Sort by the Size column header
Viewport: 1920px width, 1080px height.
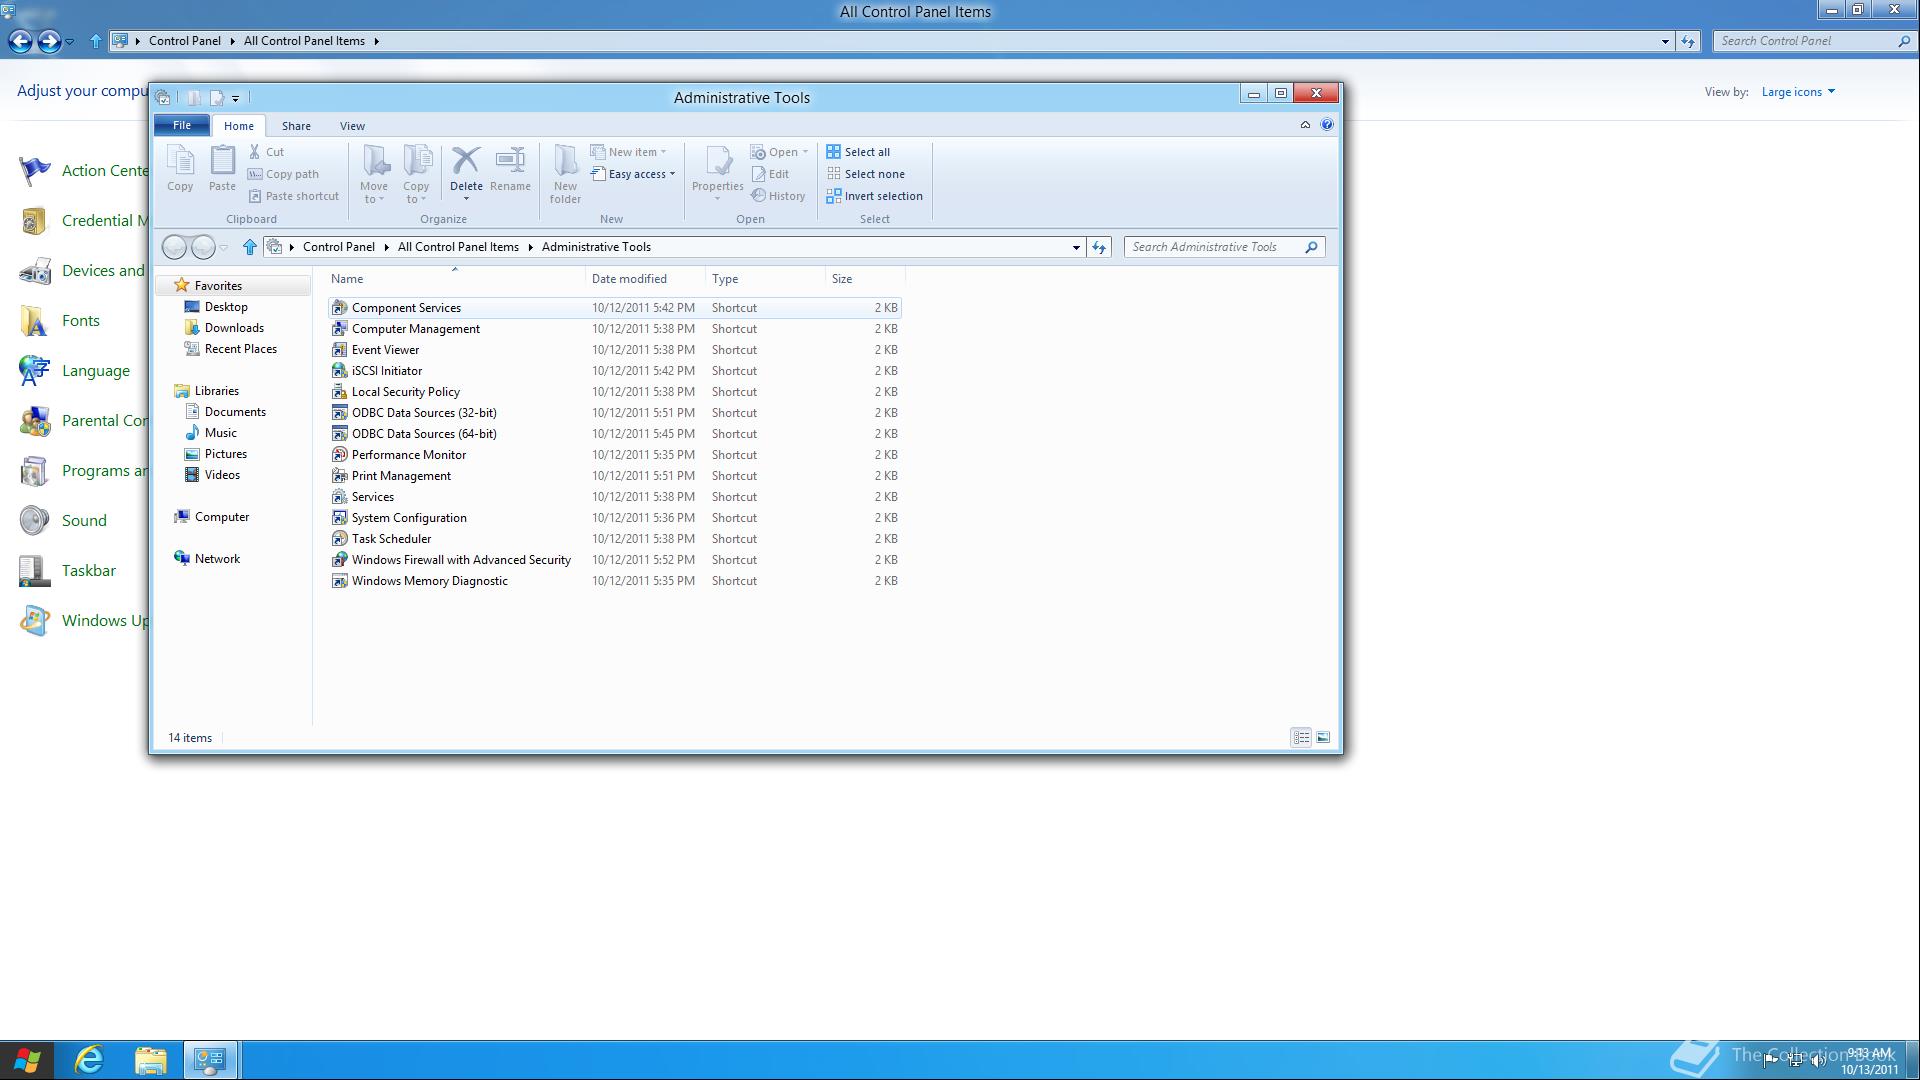click(865, 279)
